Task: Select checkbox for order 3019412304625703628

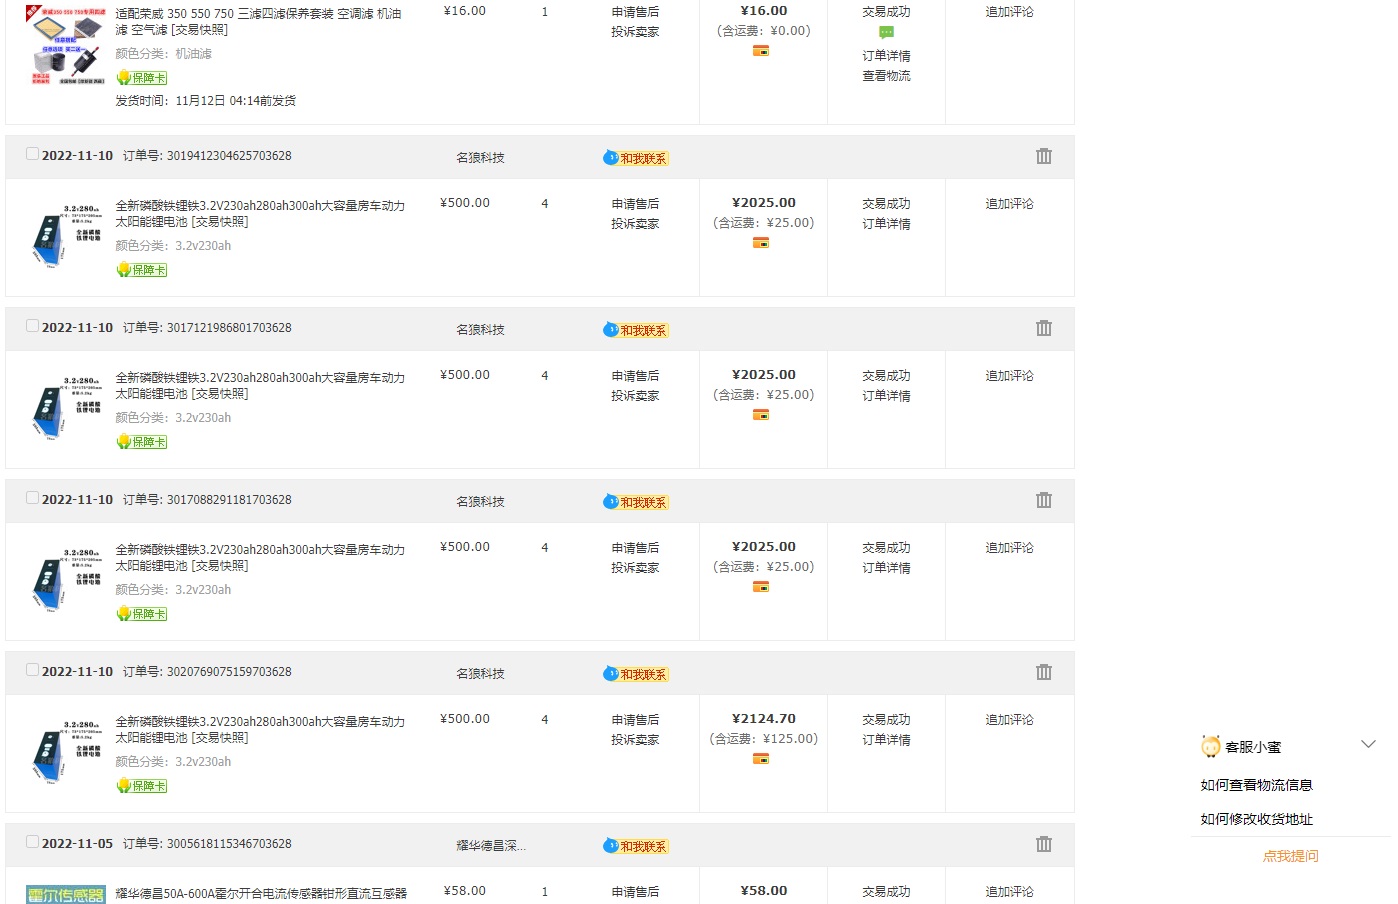Action: (32, 154)
